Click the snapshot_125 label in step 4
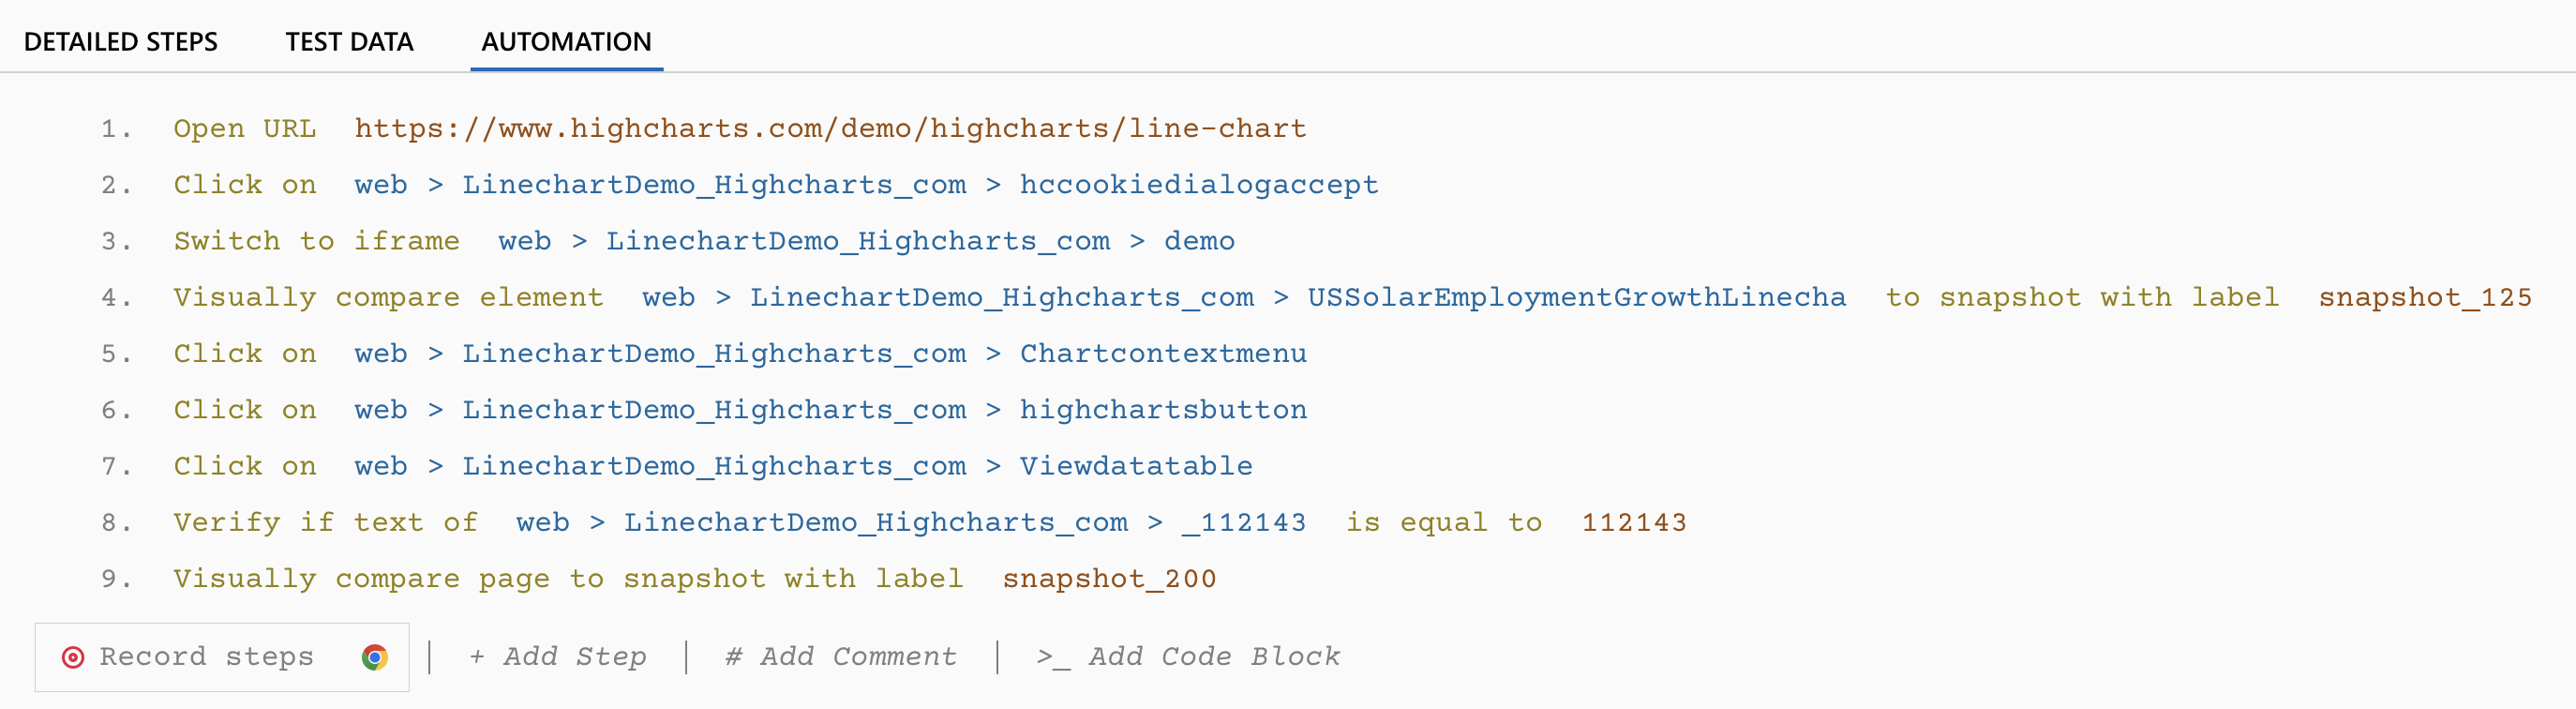 point(2426,296)
